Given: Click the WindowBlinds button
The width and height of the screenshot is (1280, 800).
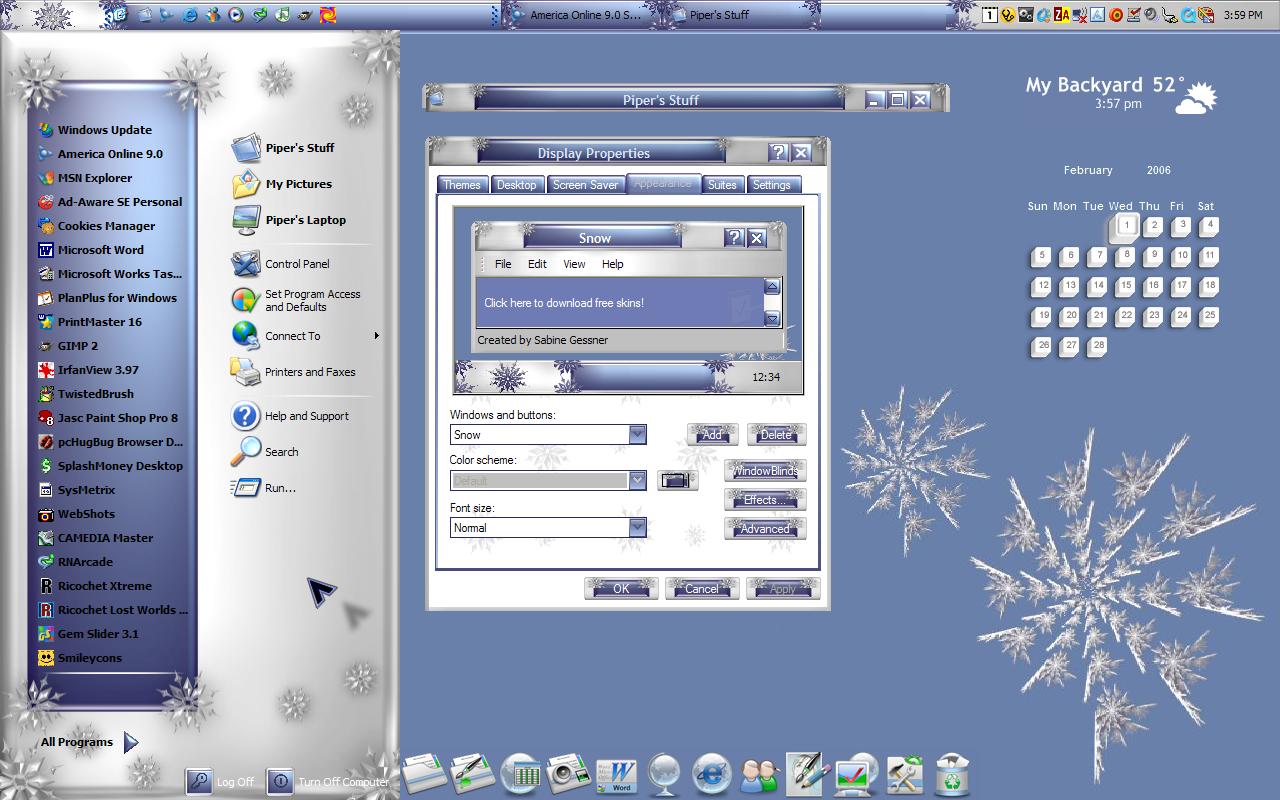Looking at the screenshot, I should [765, 471].
